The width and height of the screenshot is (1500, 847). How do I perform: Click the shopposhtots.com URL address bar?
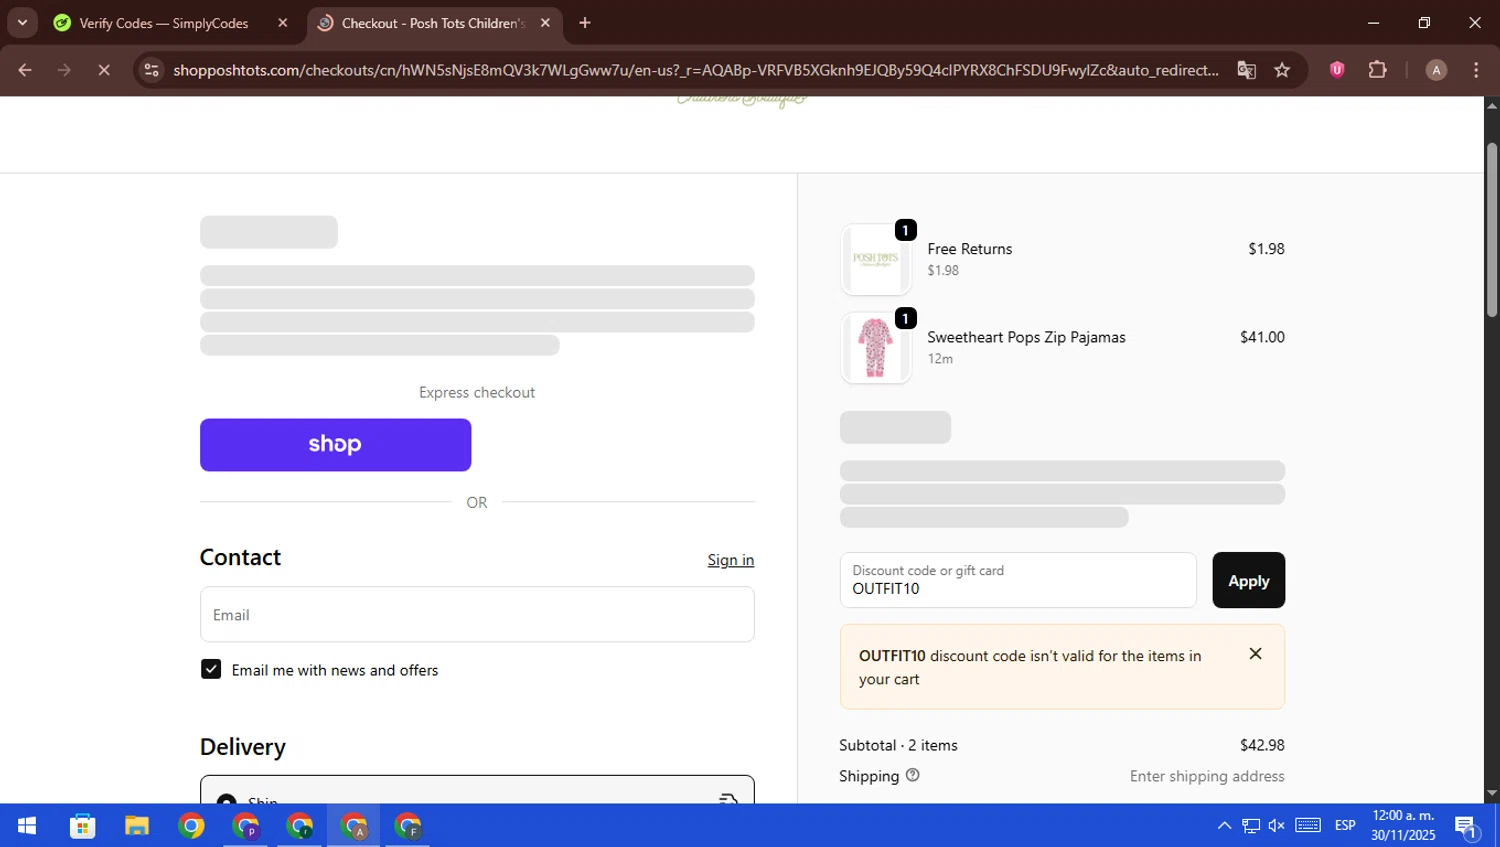[695, 70]
